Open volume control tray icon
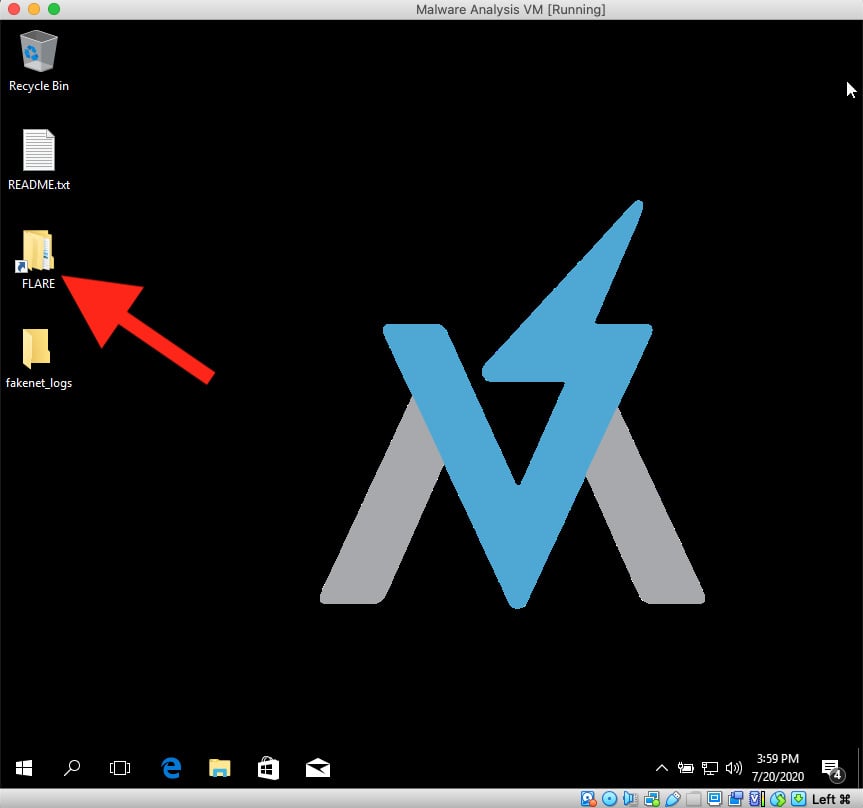Viewport: 863px width, 808px height. click(734, 768)
